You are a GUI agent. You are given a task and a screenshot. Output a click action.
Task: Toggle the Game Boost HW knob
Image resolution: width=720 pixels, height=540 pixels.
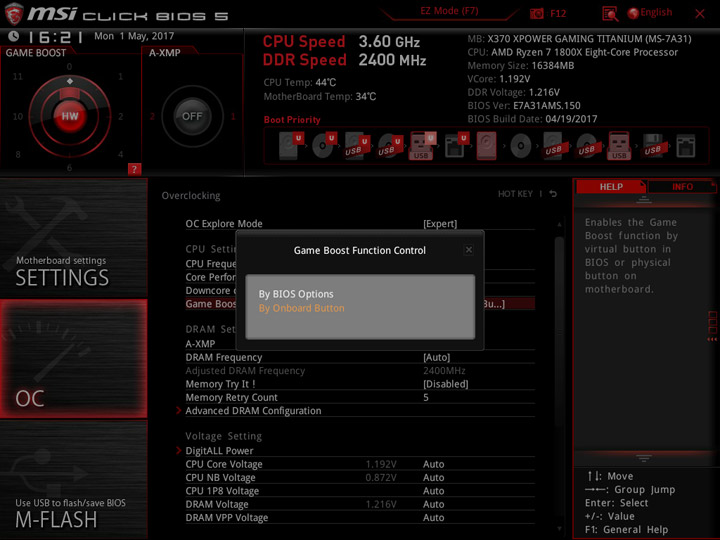pos(70,116)
